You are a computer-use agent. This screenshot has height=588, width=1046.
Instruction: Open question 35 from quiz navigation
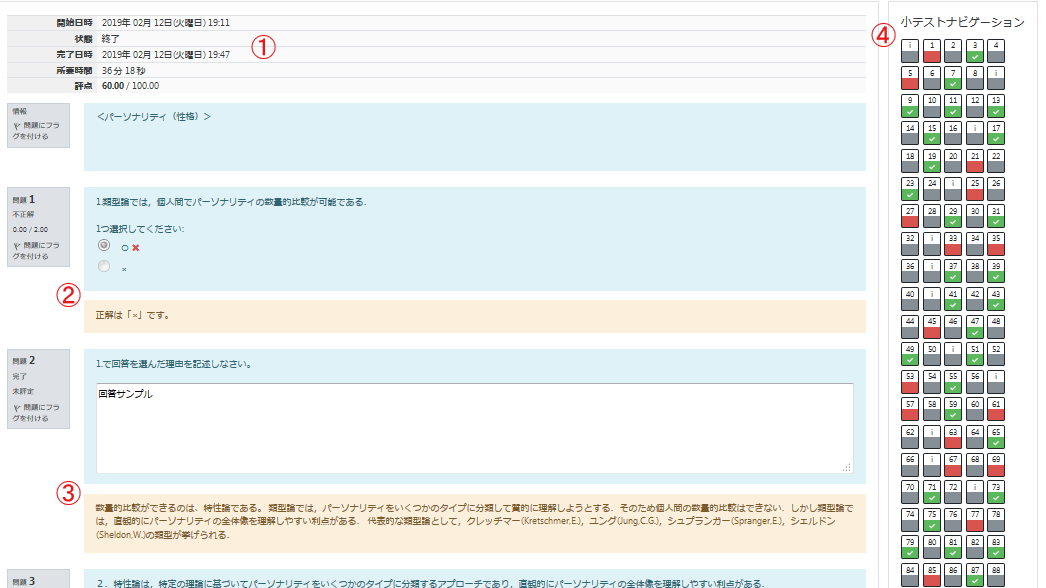coord(996,244)
